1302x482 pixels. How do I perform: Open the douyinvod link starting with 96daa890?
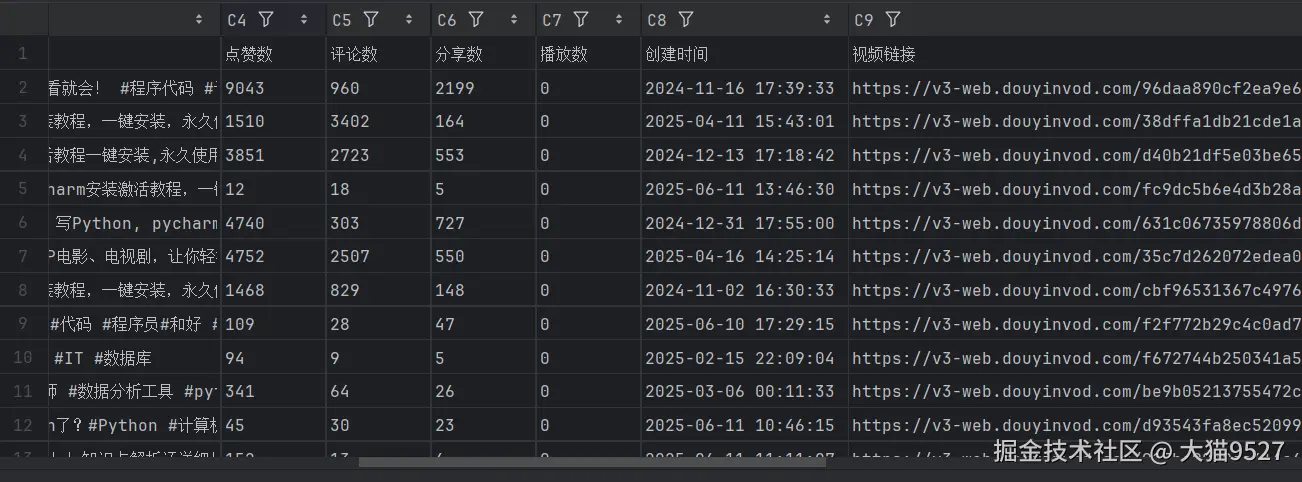1076,88
